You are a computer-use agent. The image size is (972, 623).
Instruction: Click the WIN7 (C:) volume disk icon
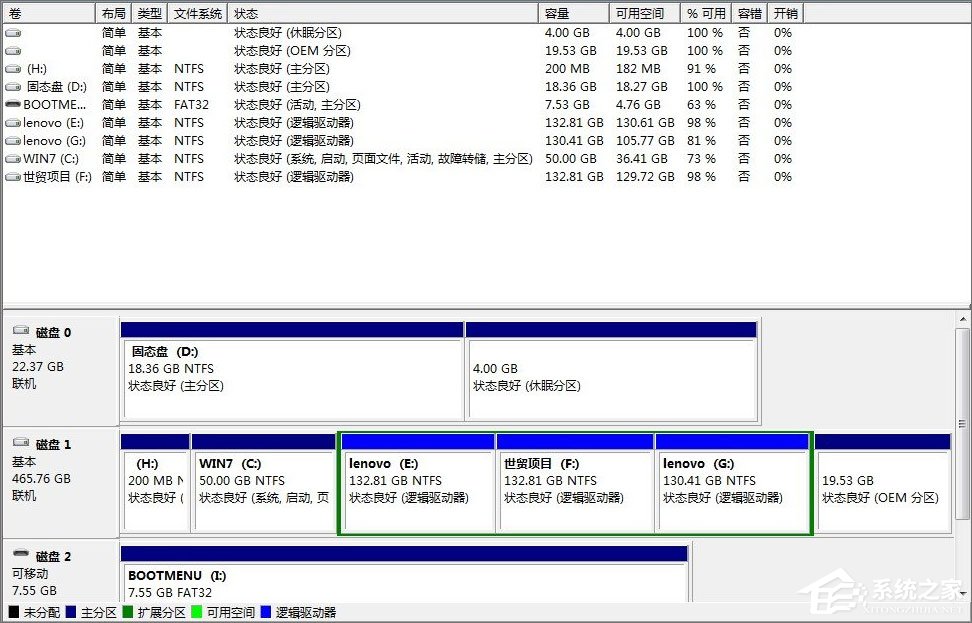pyautogui.click(x=12, y=159)
